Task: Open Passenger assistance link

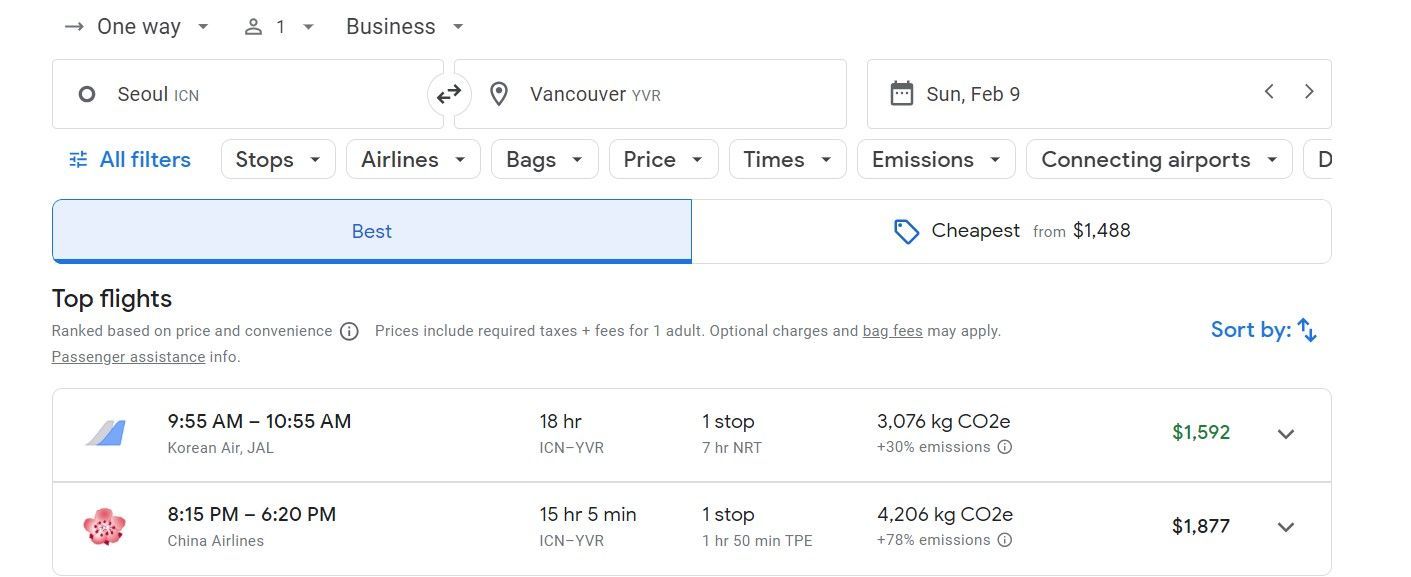Action: pos(128,357)
